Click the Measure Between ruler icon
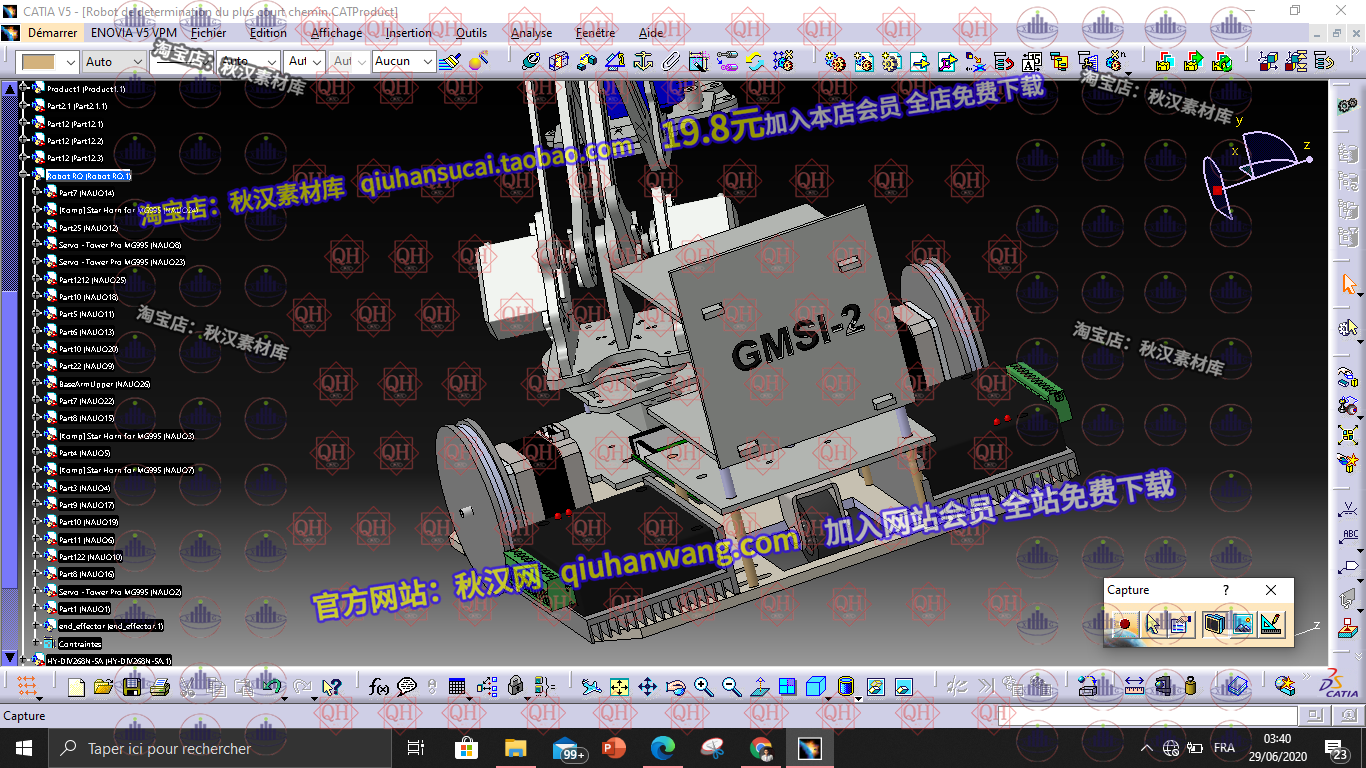 pyautogui.click(x=1133, y=687)
